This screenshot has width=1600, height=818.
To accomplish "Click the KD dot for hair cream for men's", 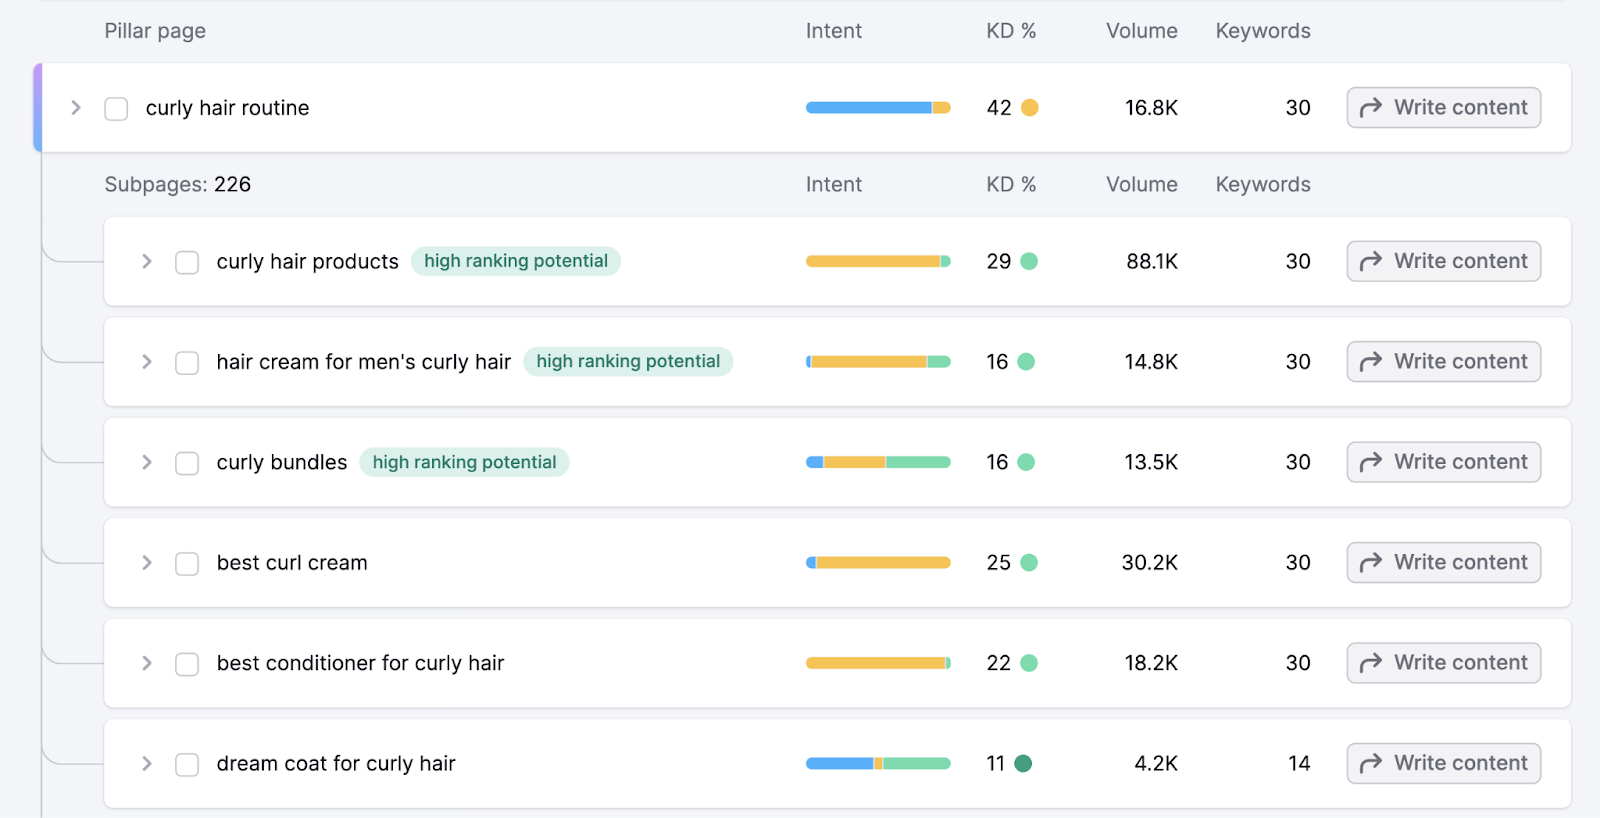I will click(x=1026, y=362).
